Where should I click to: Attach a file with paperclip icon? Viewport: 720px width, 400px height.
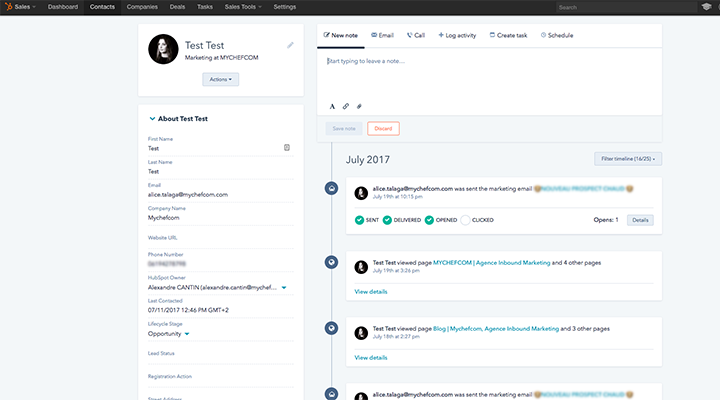coord(359,106)
